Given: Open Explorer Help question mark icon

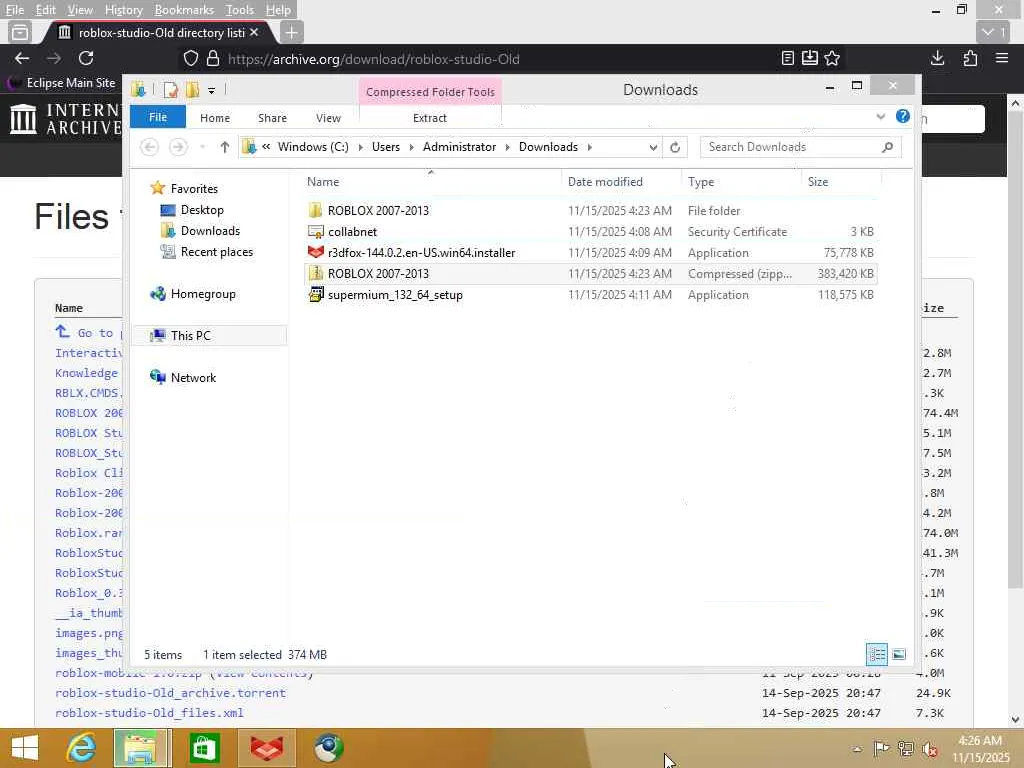Looking at the screenshot, I should 903,116.
